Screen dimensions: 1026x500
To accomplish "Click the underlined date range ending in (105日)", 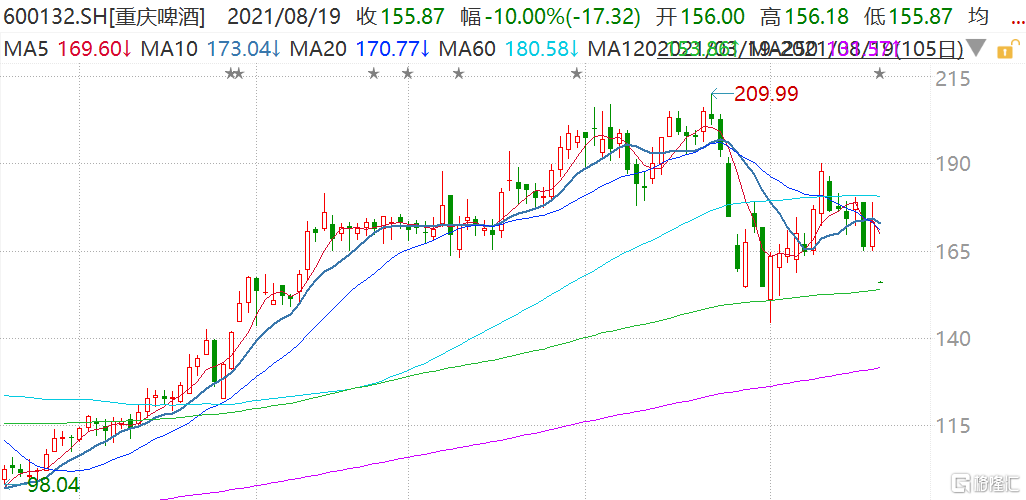I will pyautogui.click(x=811, y=49).
